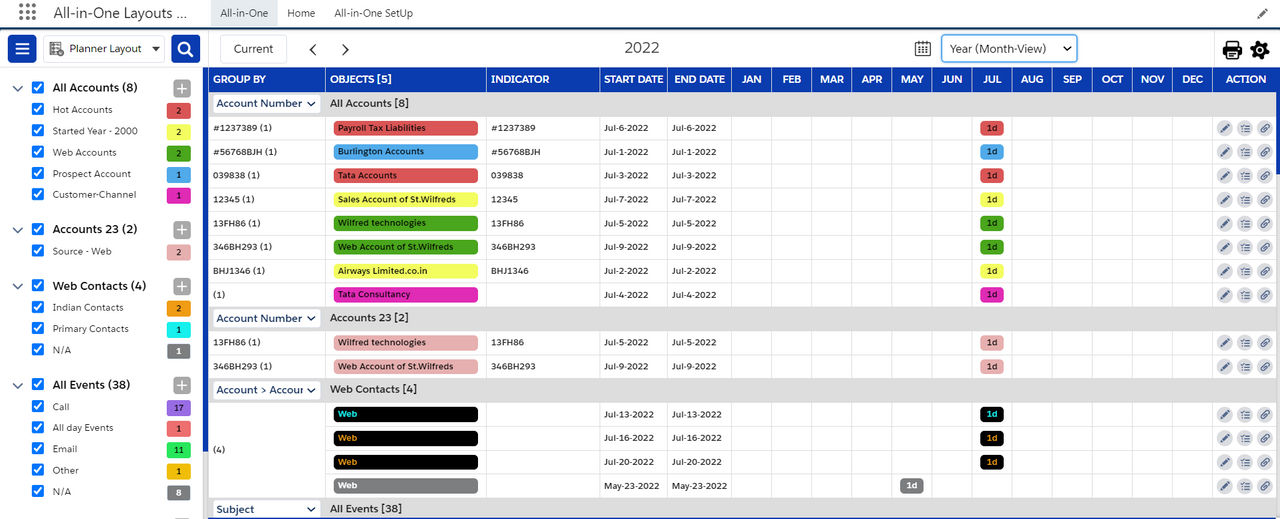
Task: Open the calendar date picker icon
Action: 923,48
